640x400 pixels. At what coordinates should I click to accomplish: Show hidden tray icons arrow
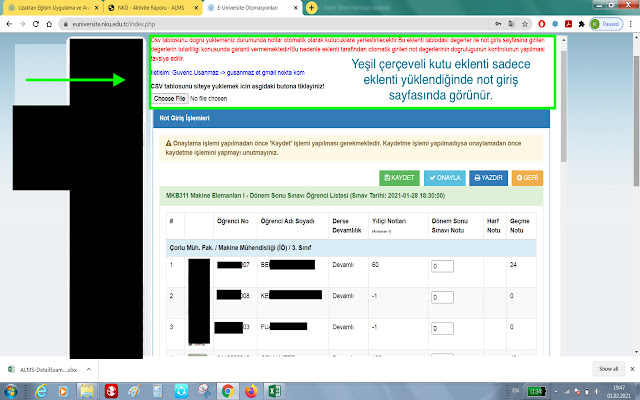[x=556, y=391]
